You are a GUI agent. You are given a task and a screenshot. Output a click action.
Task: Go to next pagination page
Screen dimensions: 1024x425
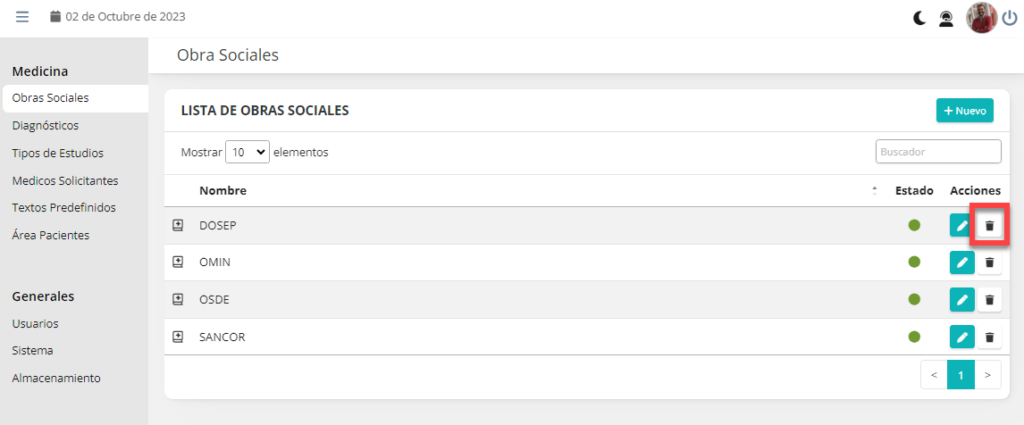coord(987,375)
